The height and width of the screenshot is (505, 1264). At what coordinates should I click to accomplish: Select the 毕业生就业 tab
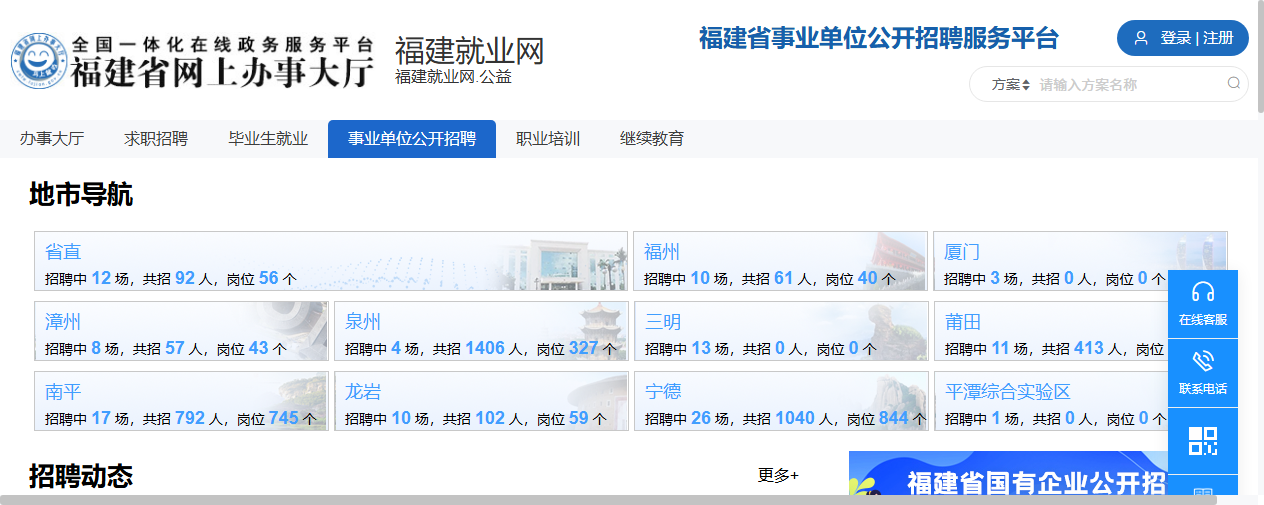268,139
